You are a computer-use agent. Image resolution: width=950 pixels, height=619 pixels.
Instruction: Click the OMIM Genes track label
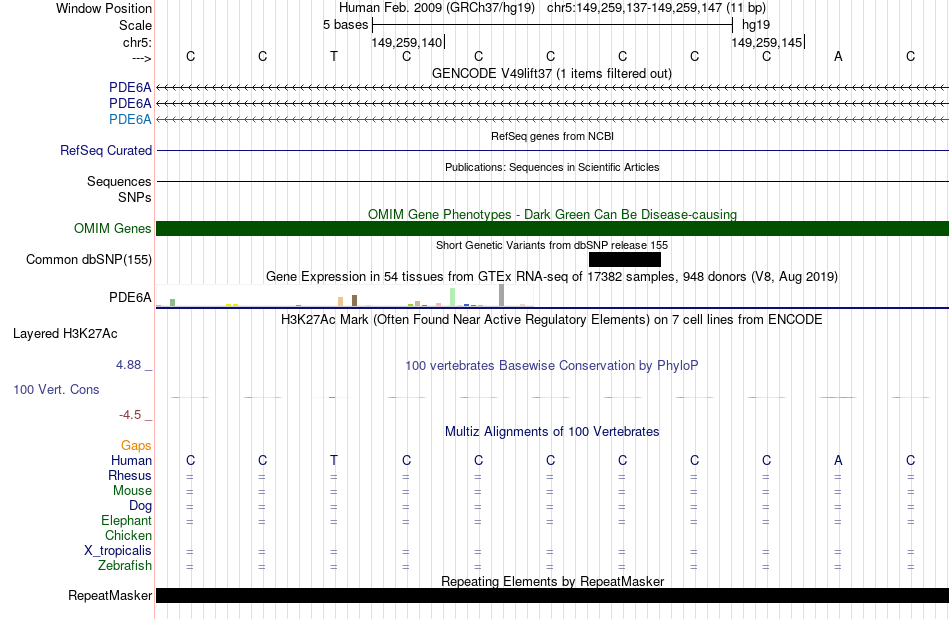click(x=113, y=228)
